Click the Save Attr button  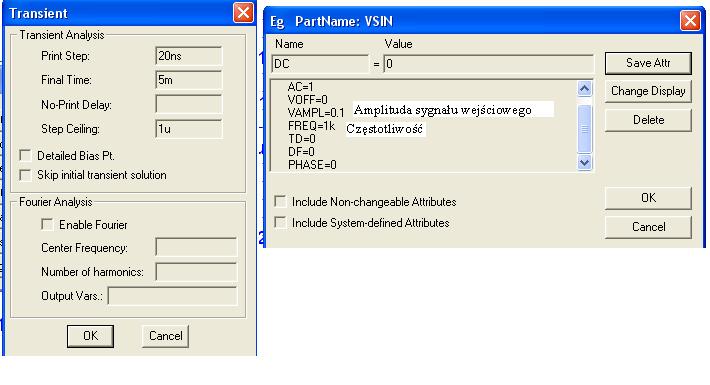tap(648, 63)
